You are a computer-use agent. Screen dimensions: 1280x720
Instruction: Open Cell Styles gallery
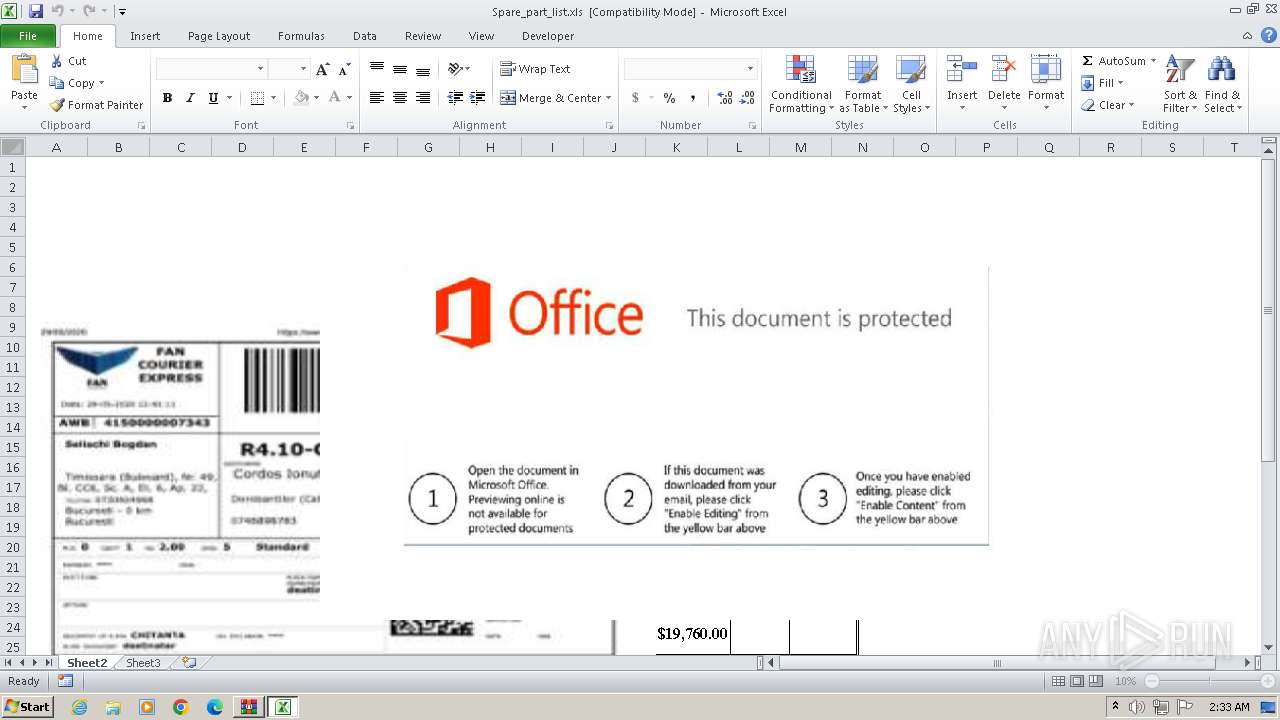911,85
